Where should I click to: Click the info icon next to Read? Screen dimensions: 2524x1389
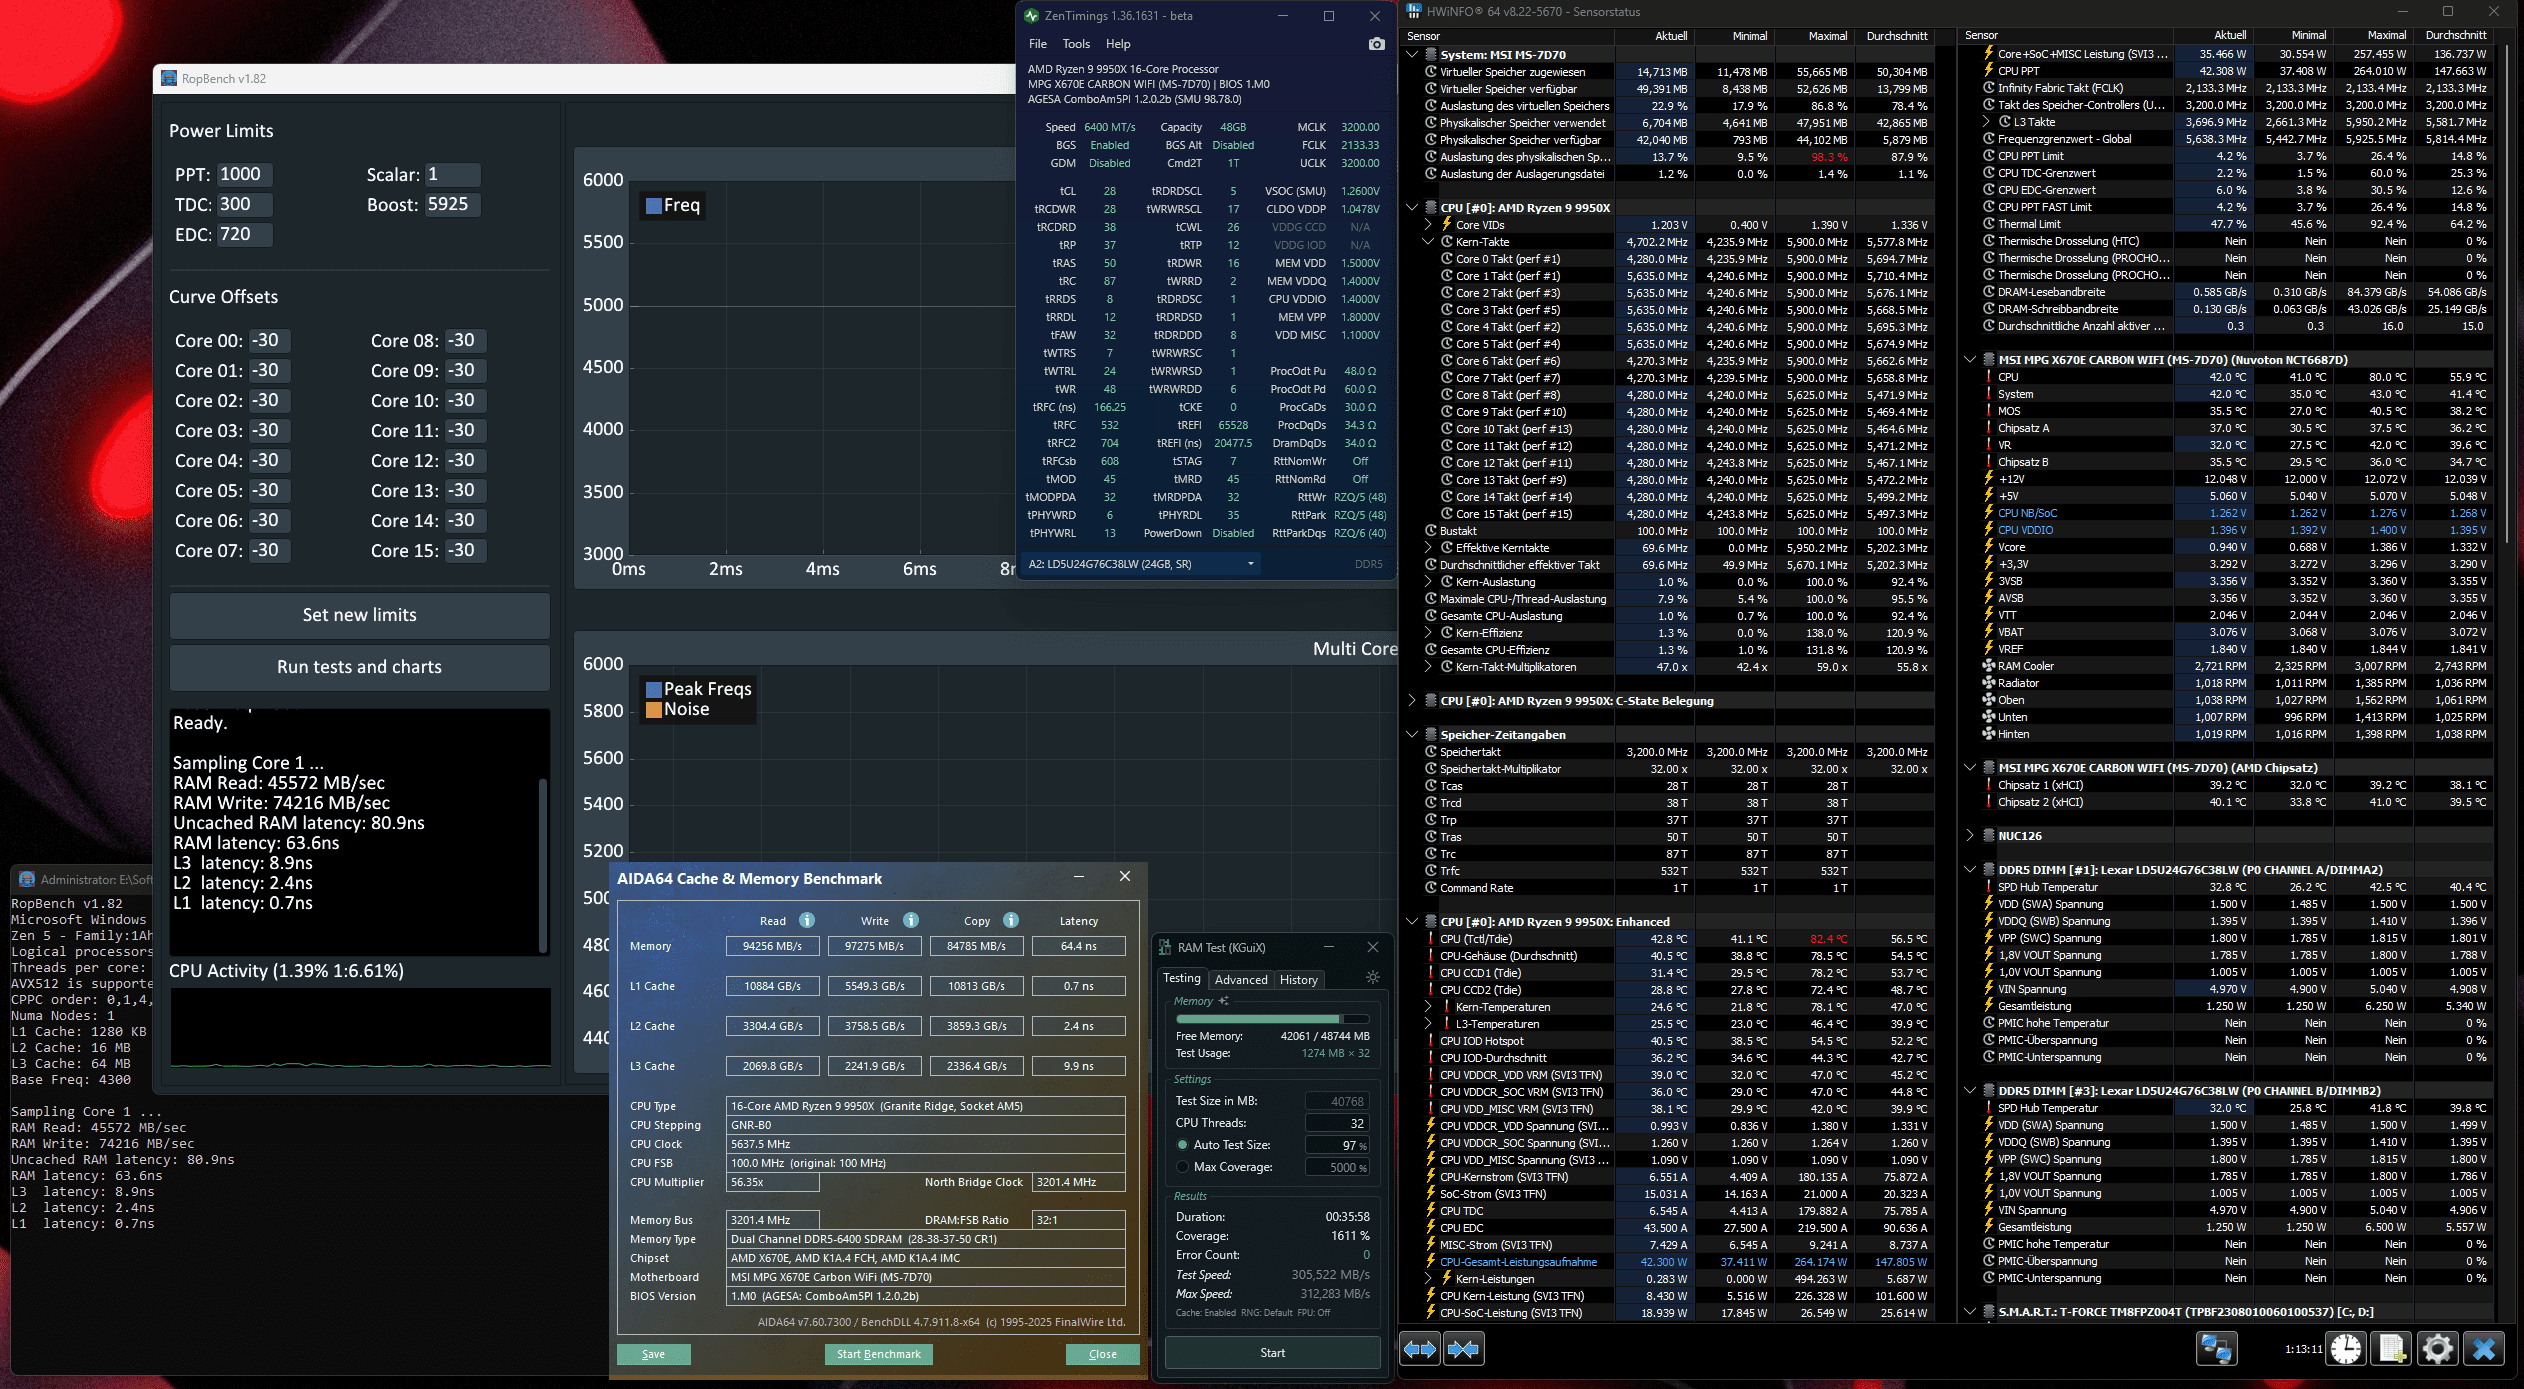[807, 920]
